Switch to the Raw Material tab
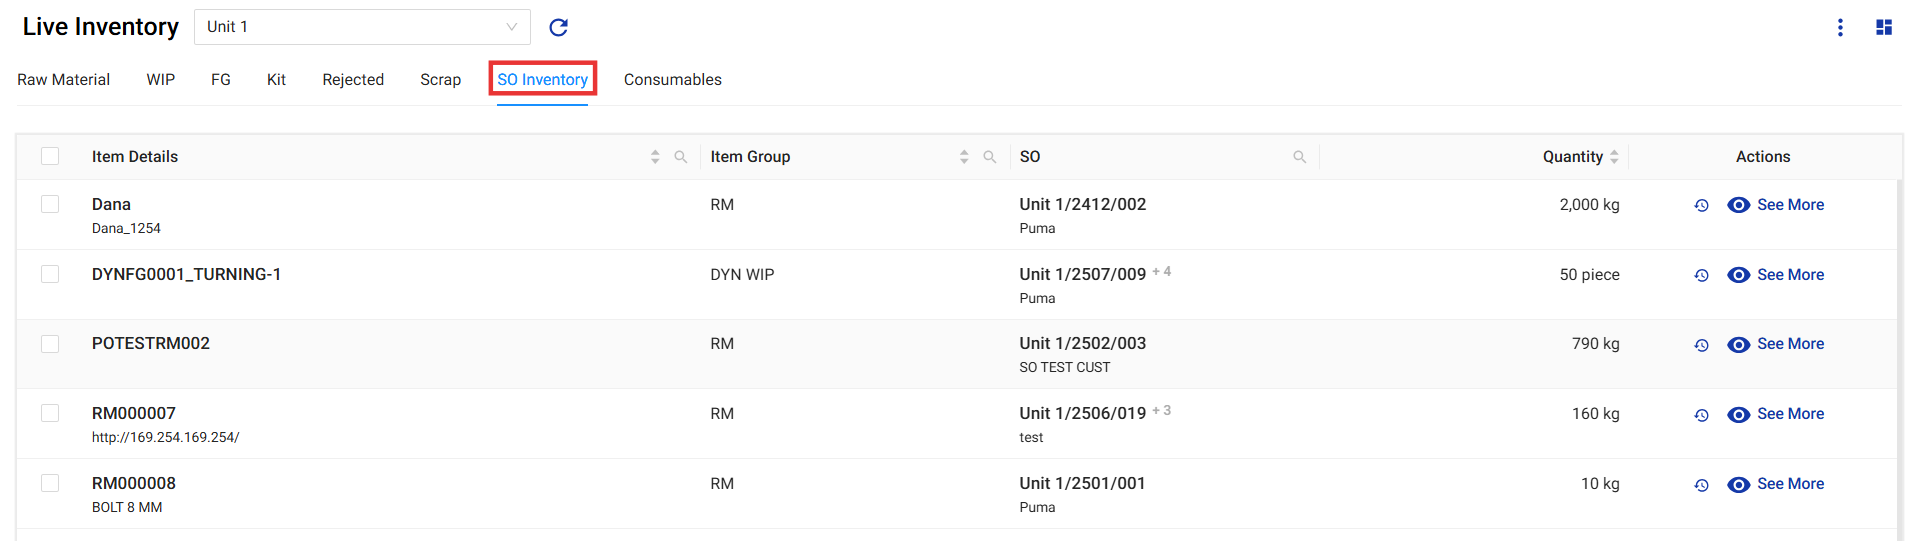1909x541 pixels. coord(63,80)
